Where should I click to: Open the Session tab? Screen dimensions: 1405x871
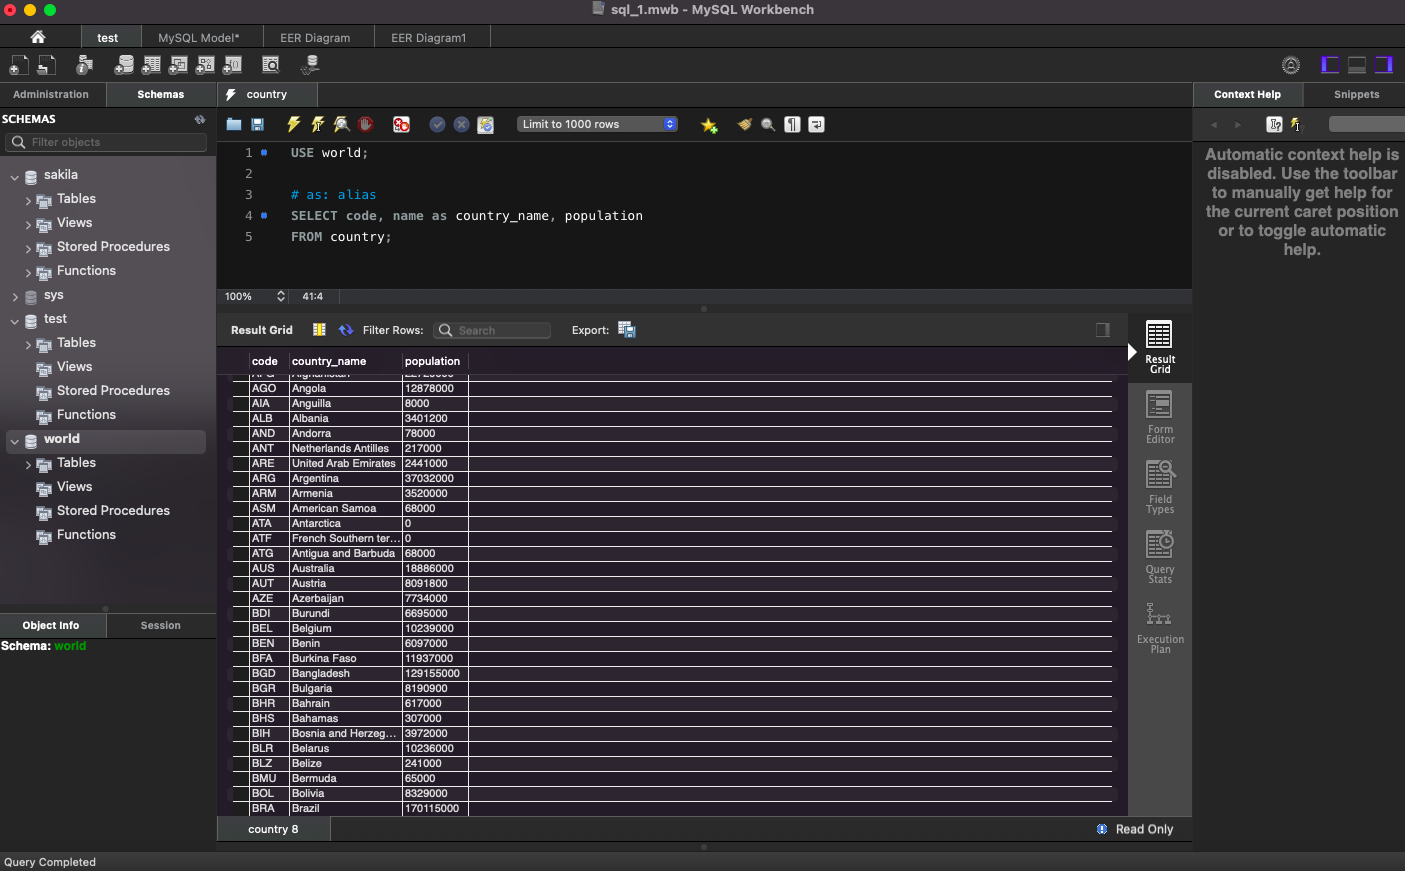click(160, 625)
